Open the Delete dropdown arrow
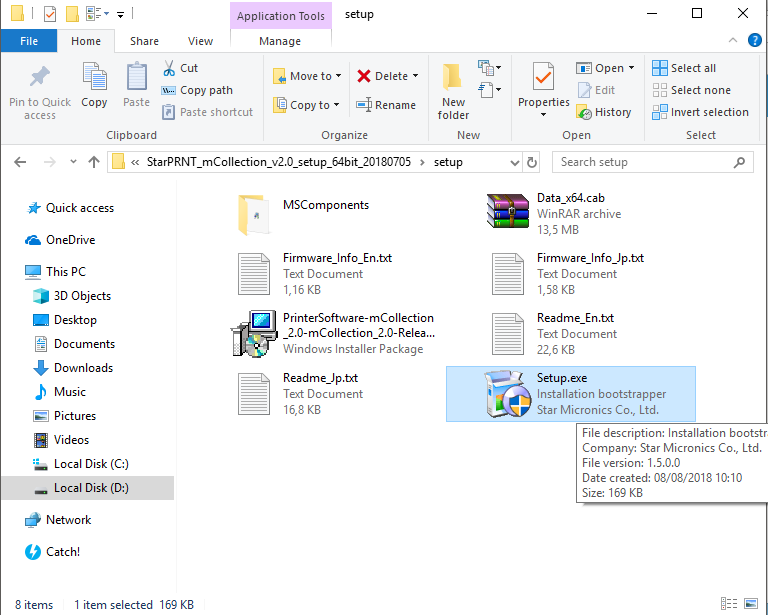 (x=415, y=76)
